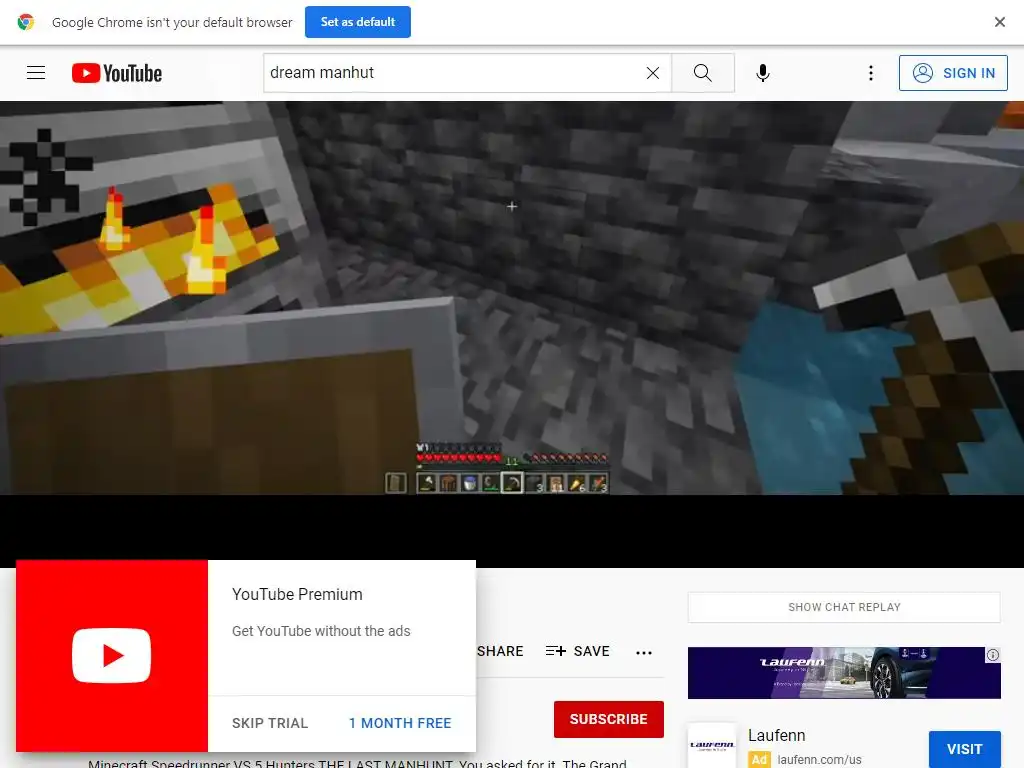Accept 1 MONTH FREE offer
The height and width of the screenshot is (768, 1024).
tap(400, 723)
